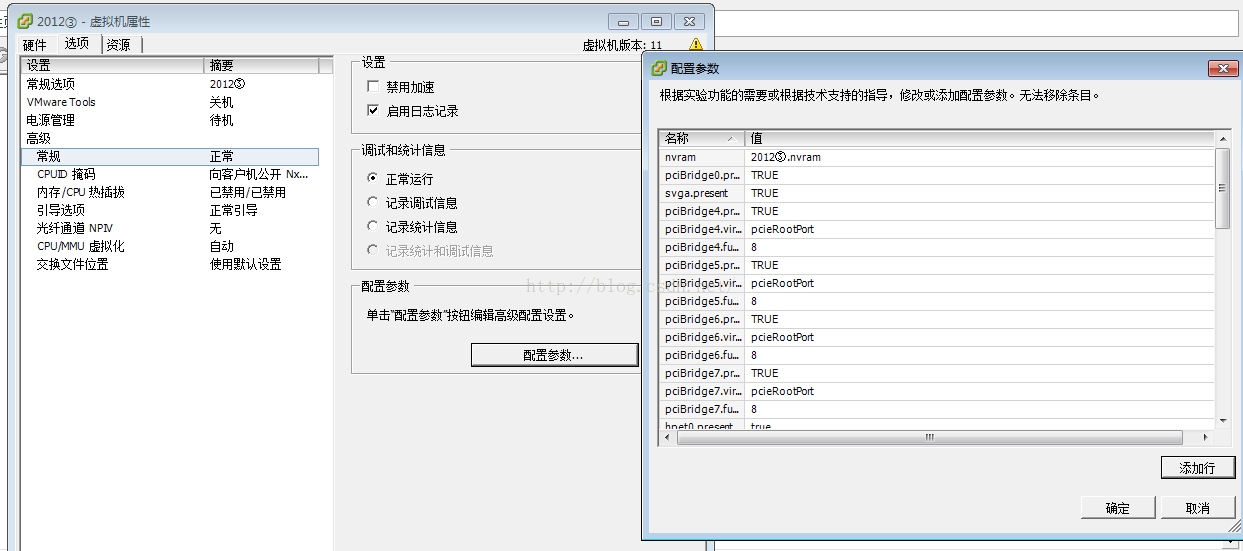Select the nvram parameter row
This screenshot has height=551, width=1243.
pyautogui.click(x=937, y=157)
